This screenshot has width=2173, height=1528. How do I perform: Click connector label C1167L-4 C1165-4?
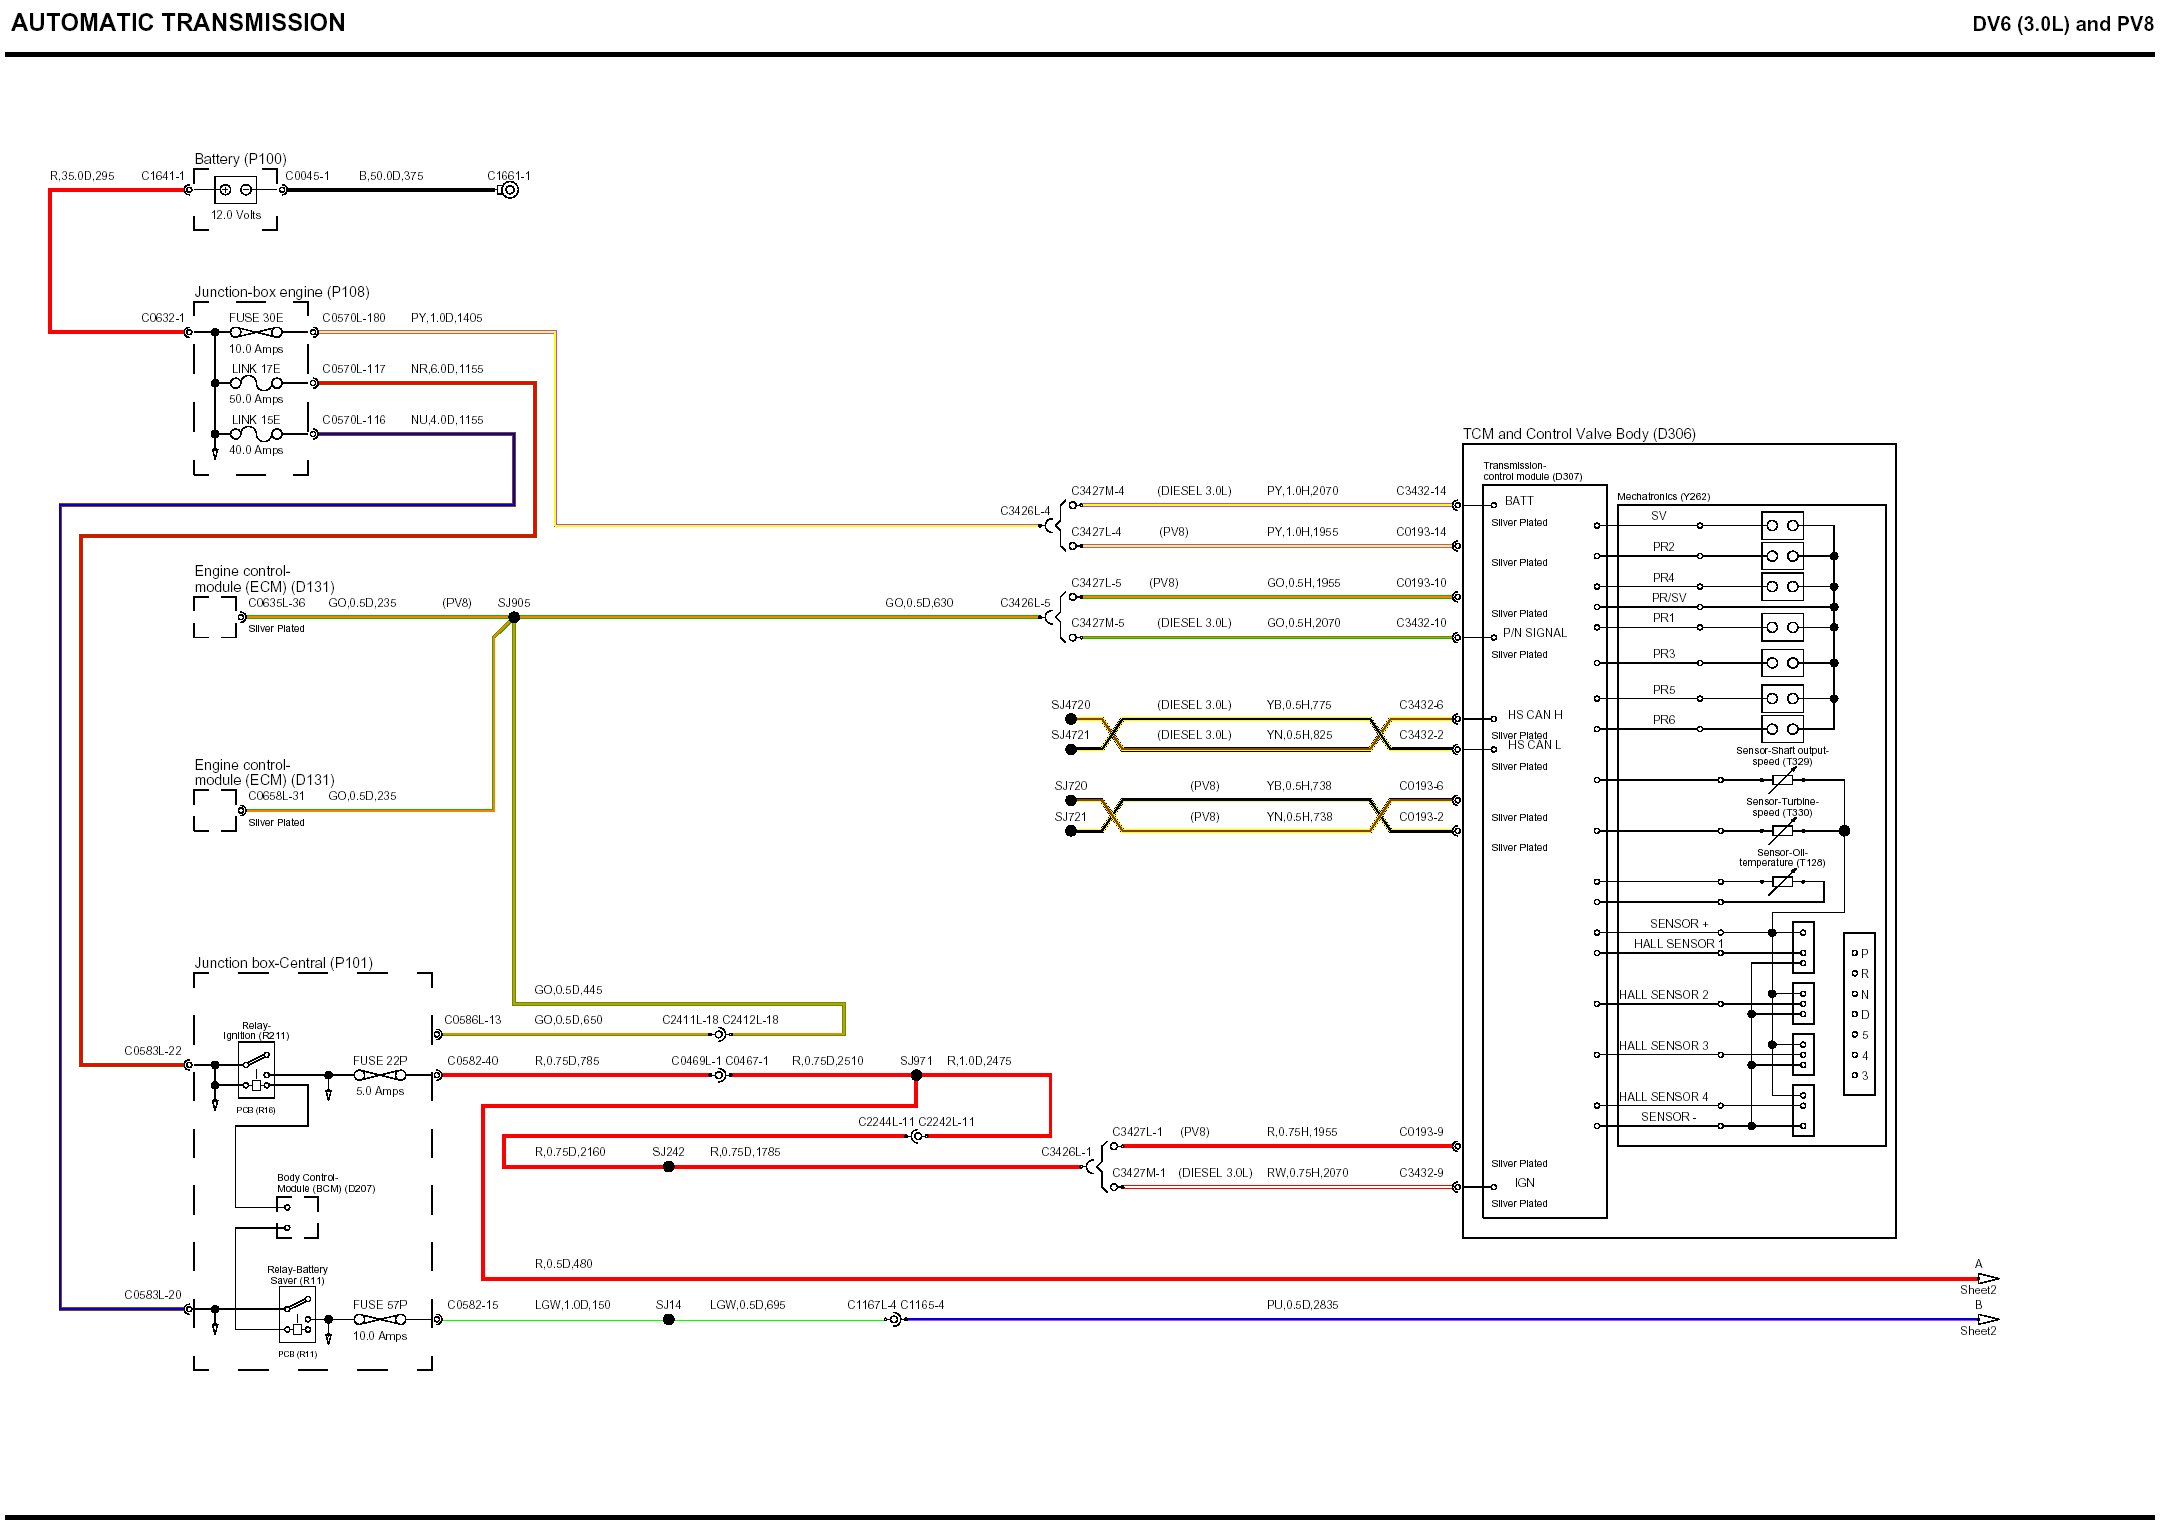click(x=895, y=1305)
